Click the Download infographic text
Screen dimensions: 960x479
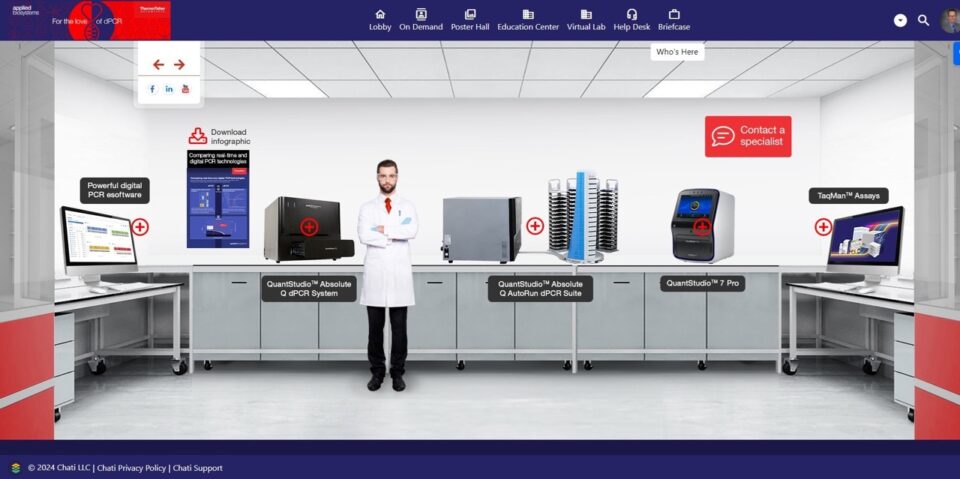[x=230, y=137]
